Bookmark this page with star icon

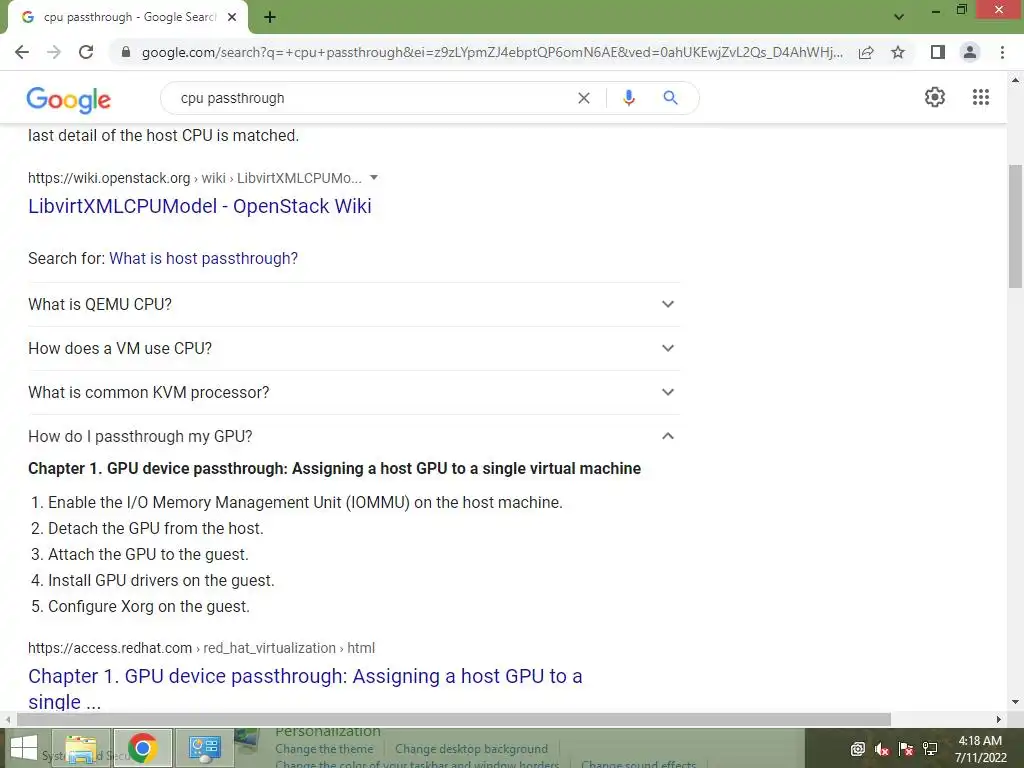pos(898,52)
